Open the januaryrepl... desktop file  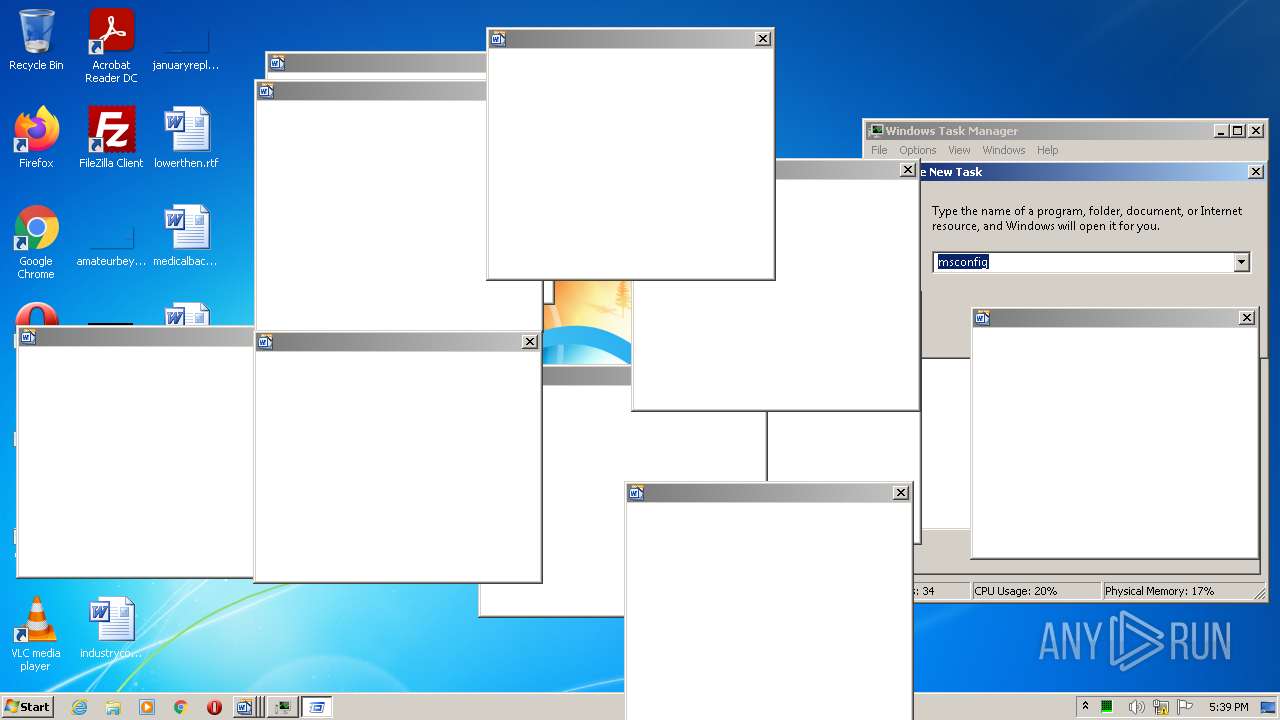pyautogui.click(x=186, y=46)
